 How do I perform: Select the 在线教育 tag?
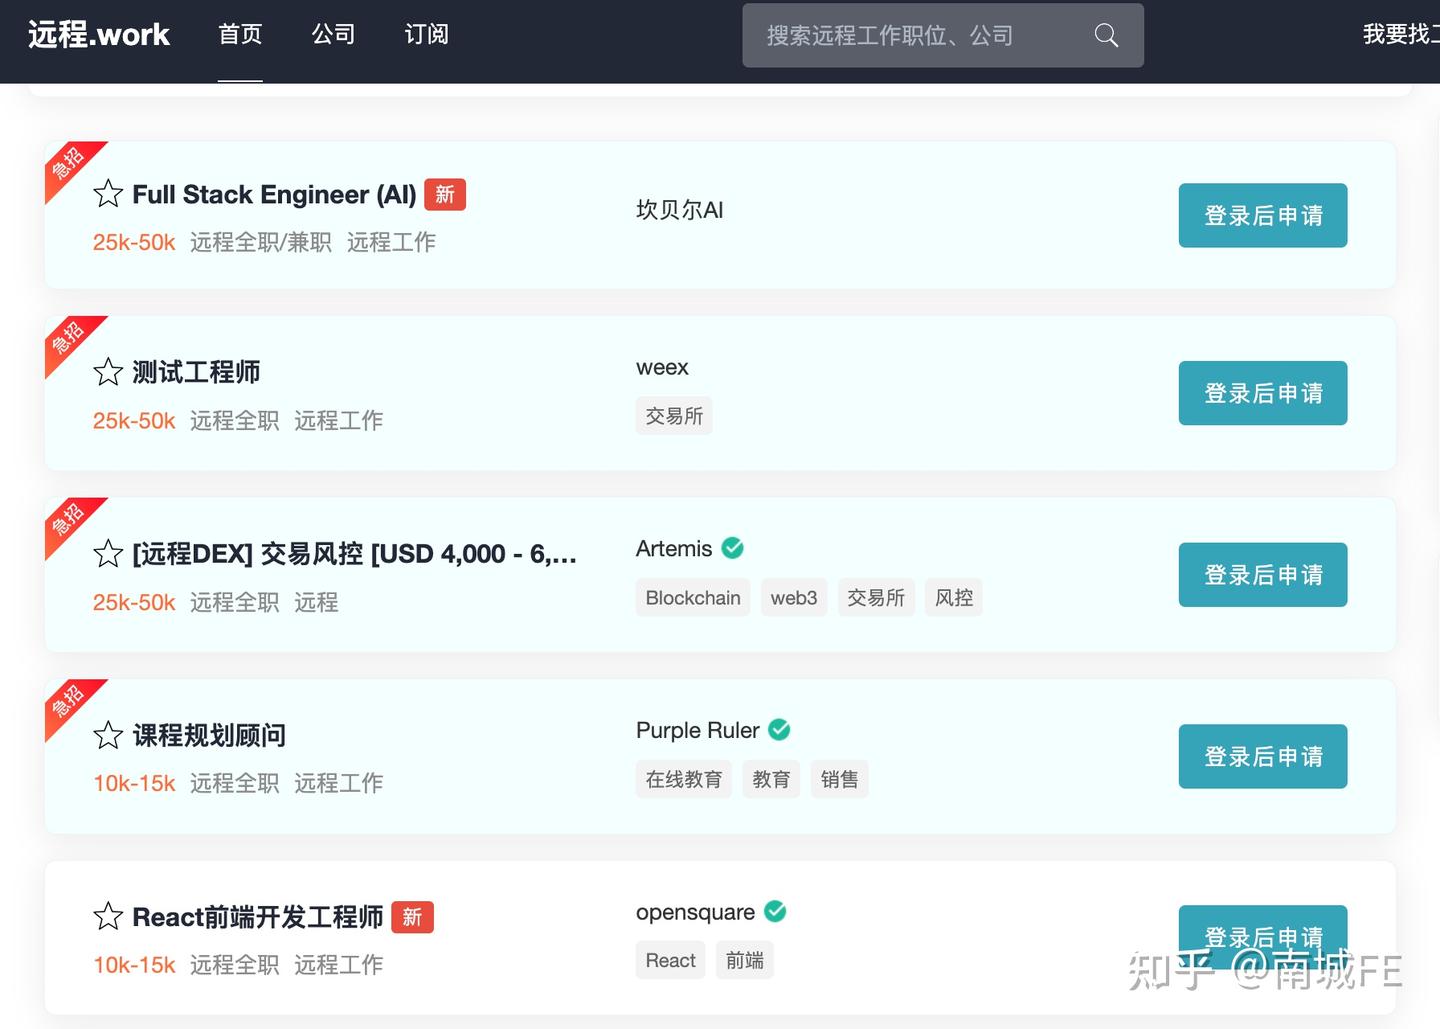tap(684, 779)
